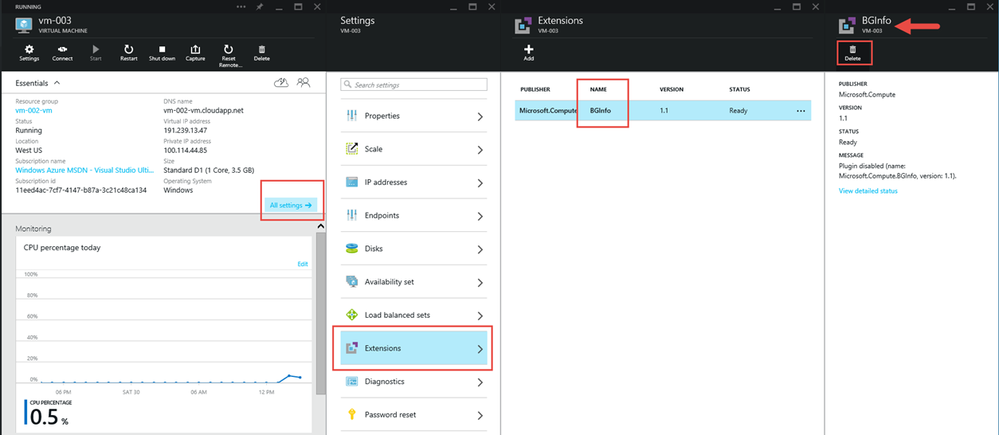Capture the VM image
This screenshot has width=999, height=435.
[195, 49]
